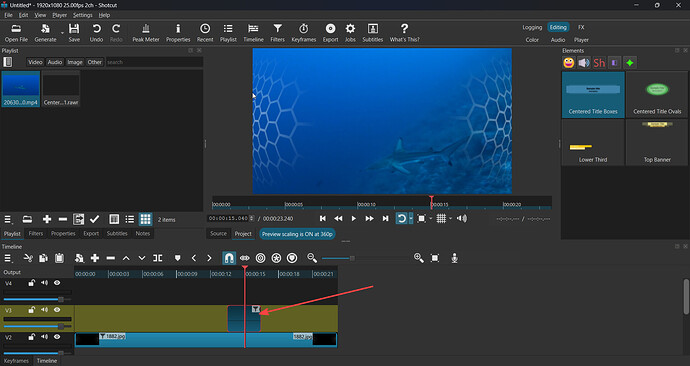Toggle scrubbing while dragging
Viewport: 690px width, 366px height.
coord(245,258)
